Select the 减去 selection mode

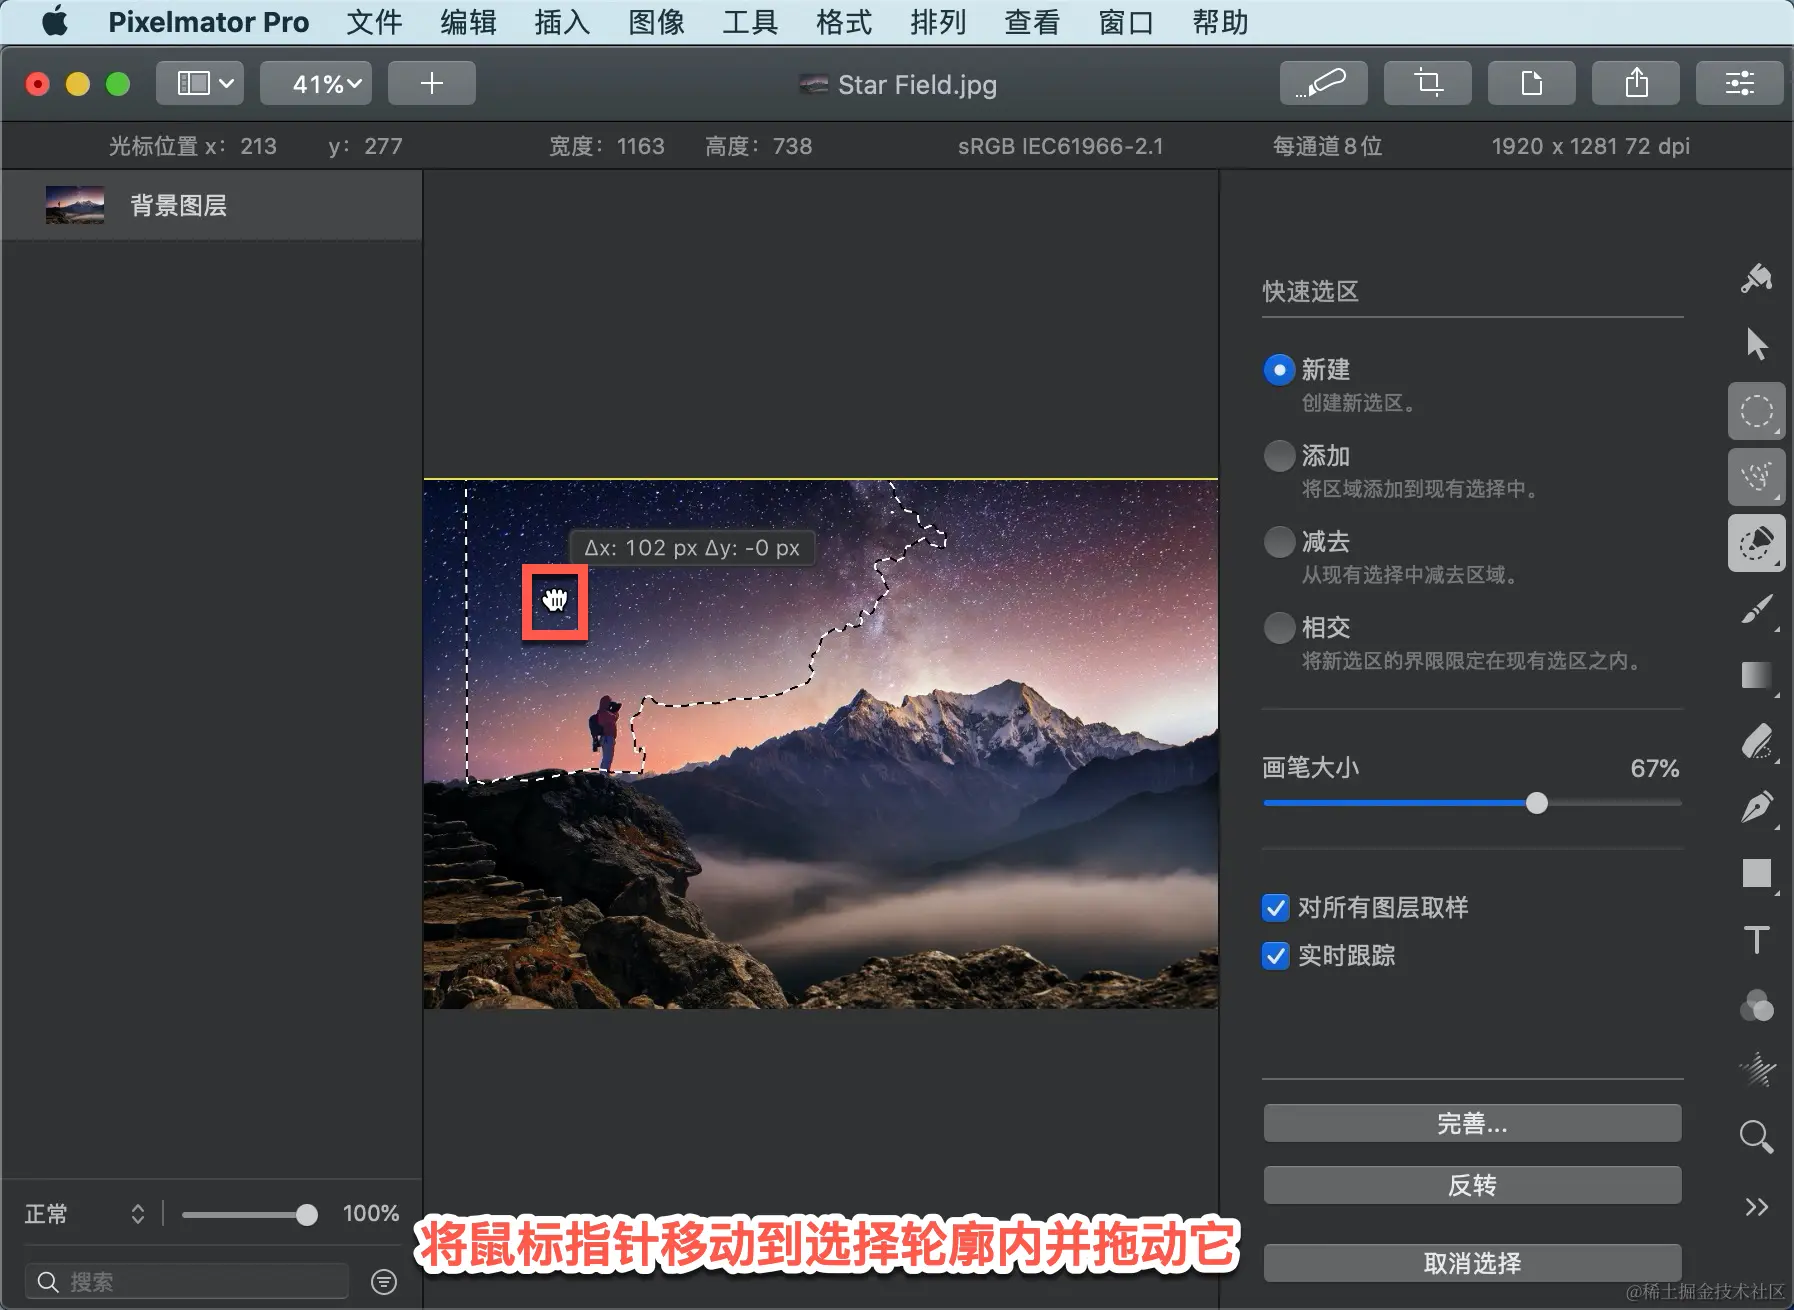coord(1279,542)
